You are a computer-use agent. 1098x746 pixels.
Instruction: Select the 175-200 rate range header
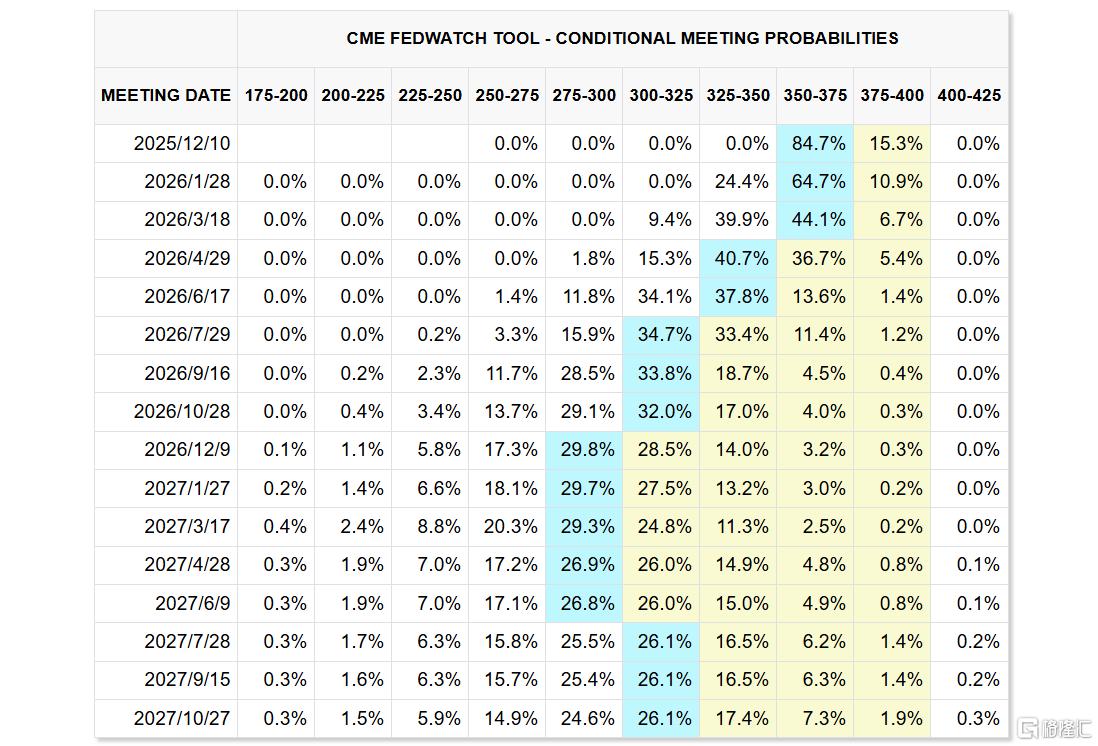(x=276, y=96)
